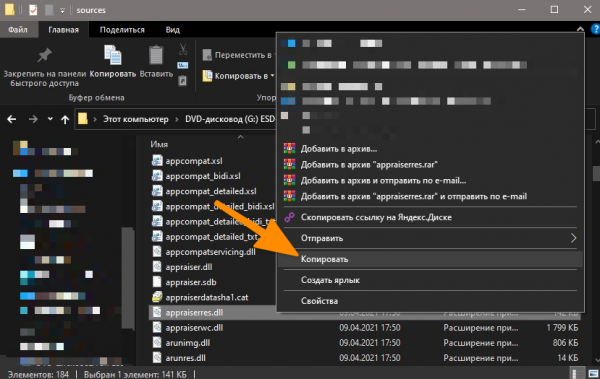This screenshot has height=379, width=600.
Task: Sort by the Имя column header
Action: 159,144
